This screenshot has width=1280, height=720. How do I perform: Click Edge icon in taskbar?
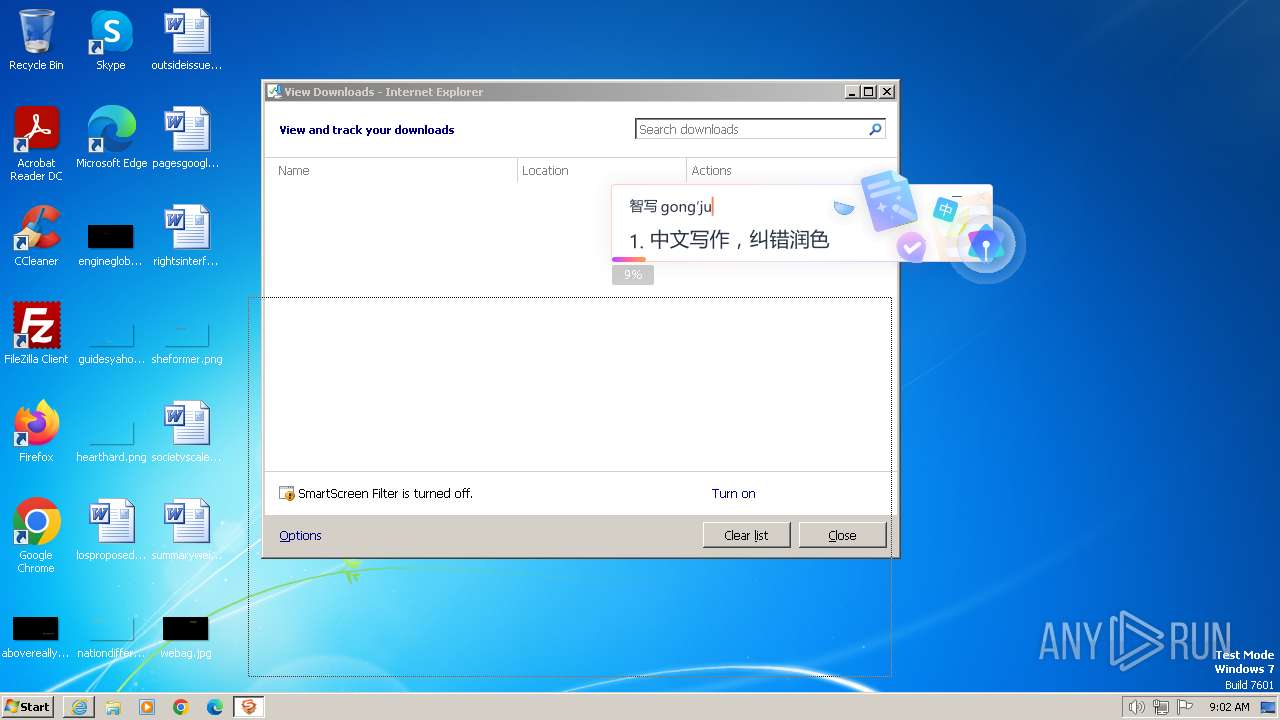coord(215,707)
